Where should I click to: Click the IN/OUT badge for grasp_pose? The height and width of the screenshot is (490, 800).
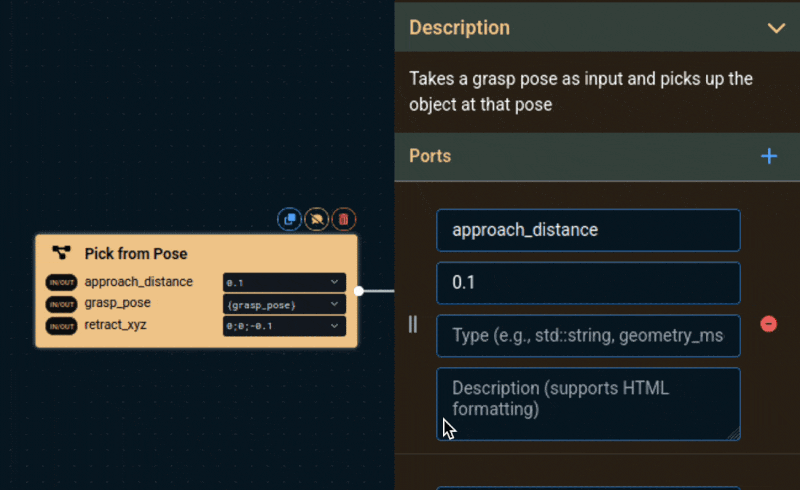(61, 304)
